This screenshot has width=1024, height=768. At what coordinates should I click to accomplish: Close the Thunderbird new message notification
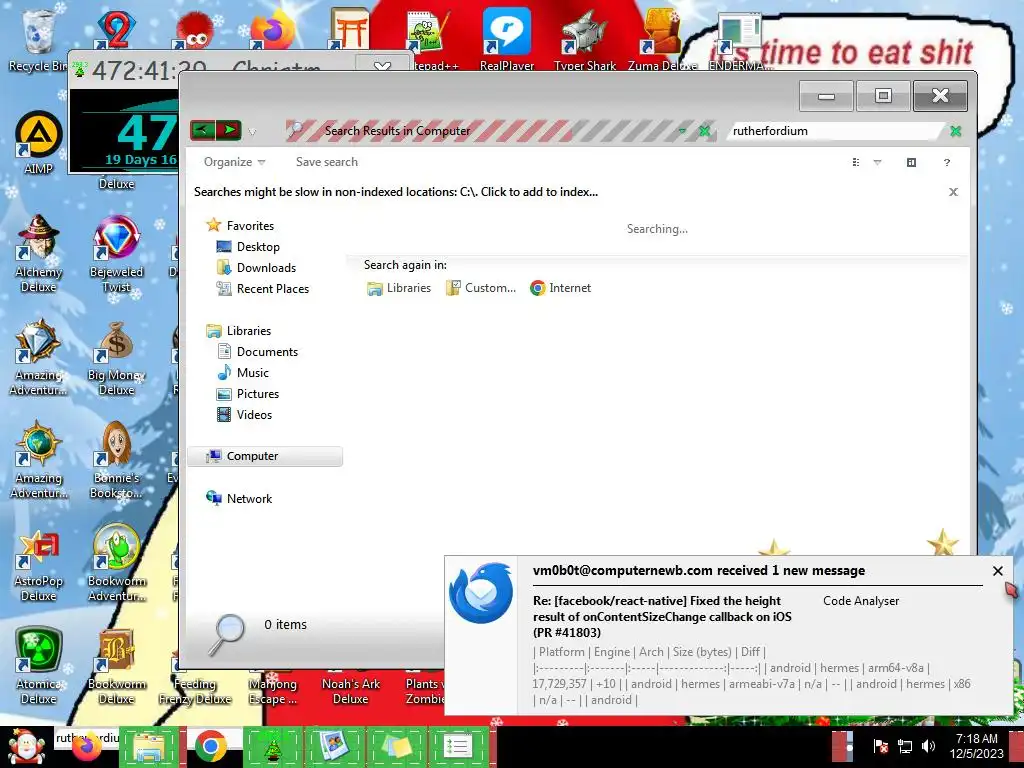[x=997, y=571]
